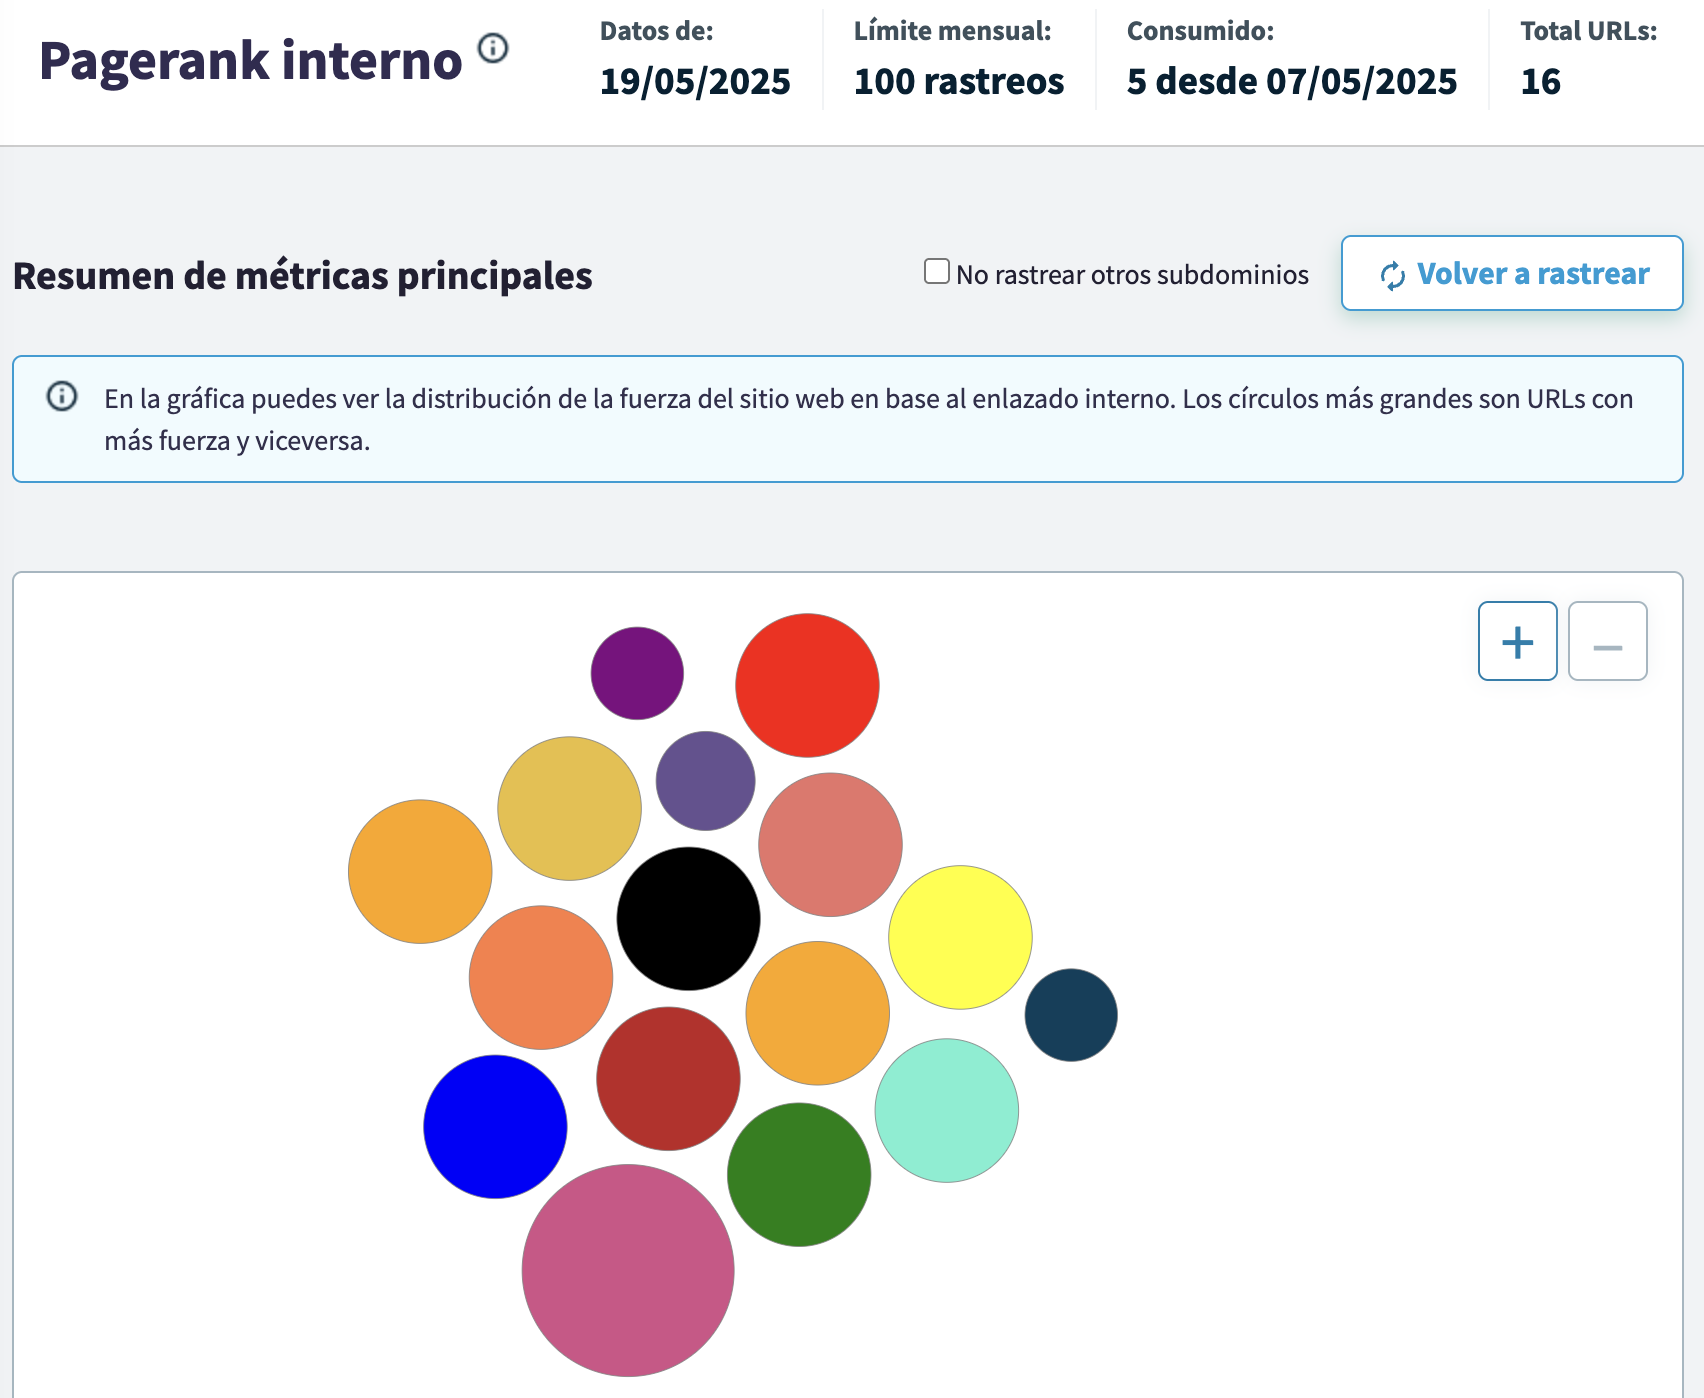Click the bright yellow circle
Viewport: 1704px width, 1398px height.
(960, 937)
